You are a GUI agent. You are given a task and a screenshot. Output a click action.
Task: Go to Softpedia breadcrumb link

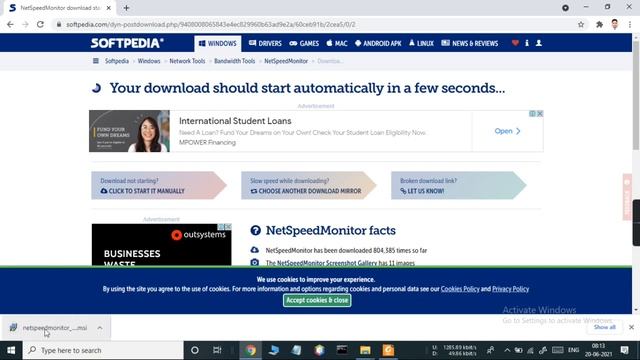pyautogui.click(x=117, y=61)
